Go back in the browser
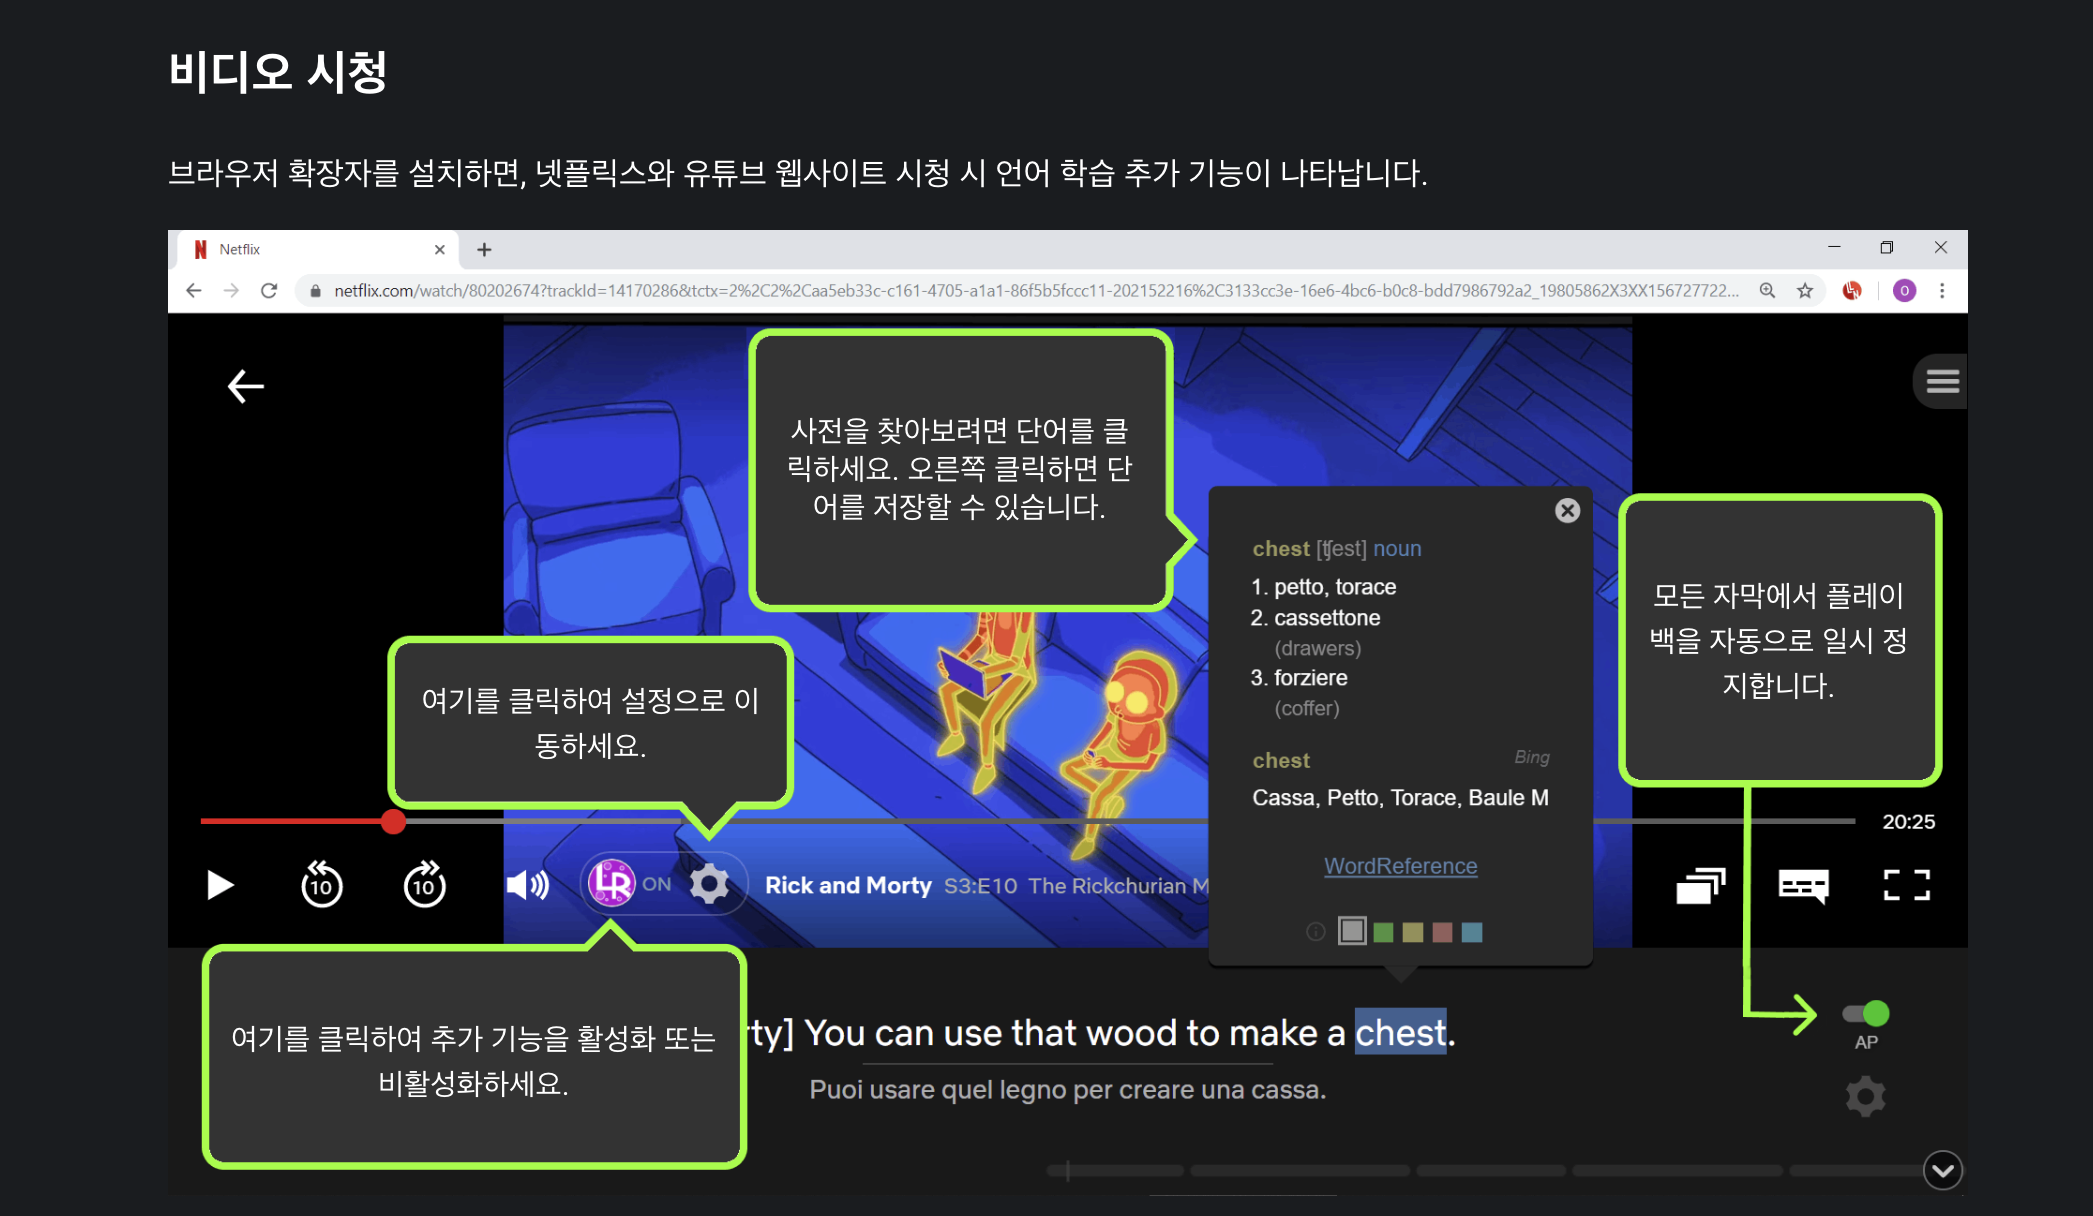The height and width of the screenshot is (1216, 2093). (194, 291)
